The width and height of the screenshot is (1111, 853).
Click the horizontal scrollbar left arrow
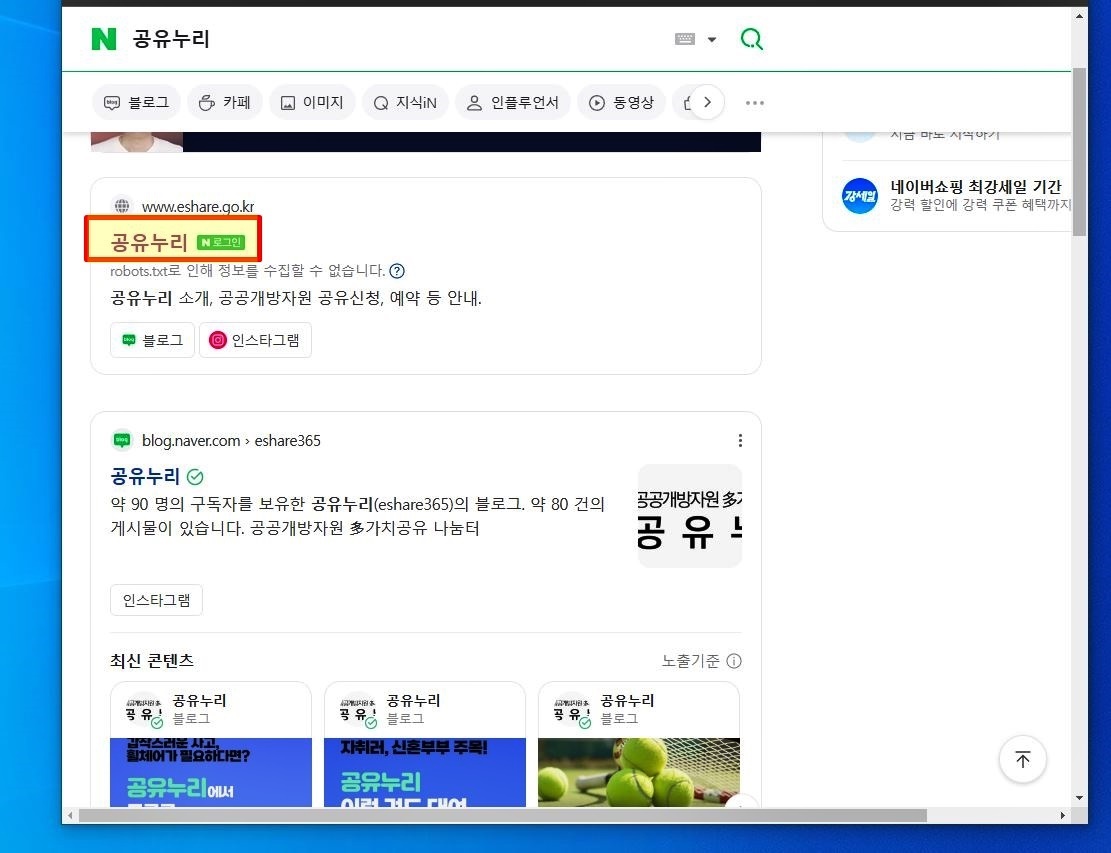click(69, 815)
